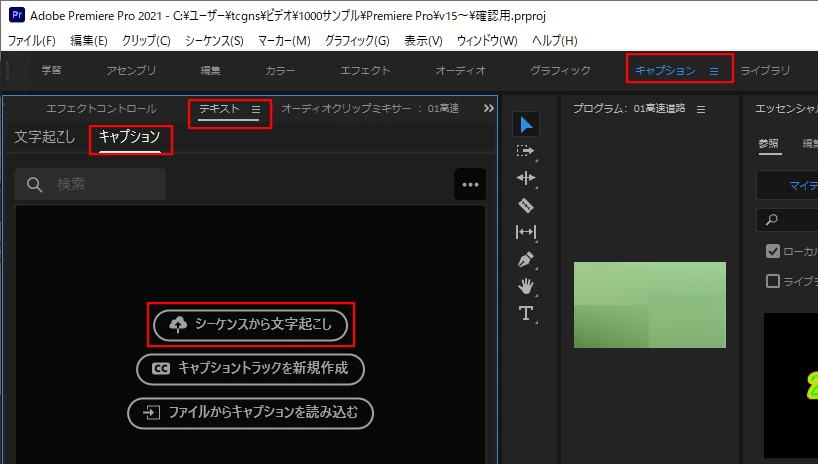Click ファイルからキャプションを読み込む button
Screen dimensions: 818x464
tap(250, 413)
